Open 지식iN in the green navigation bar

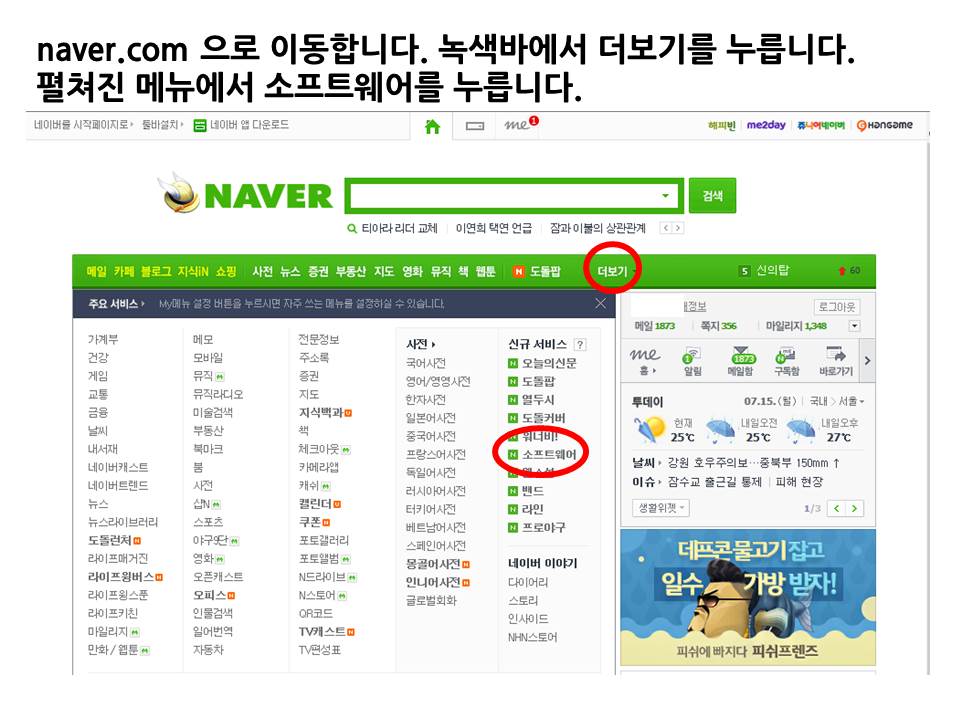click(x=193, y=271)
